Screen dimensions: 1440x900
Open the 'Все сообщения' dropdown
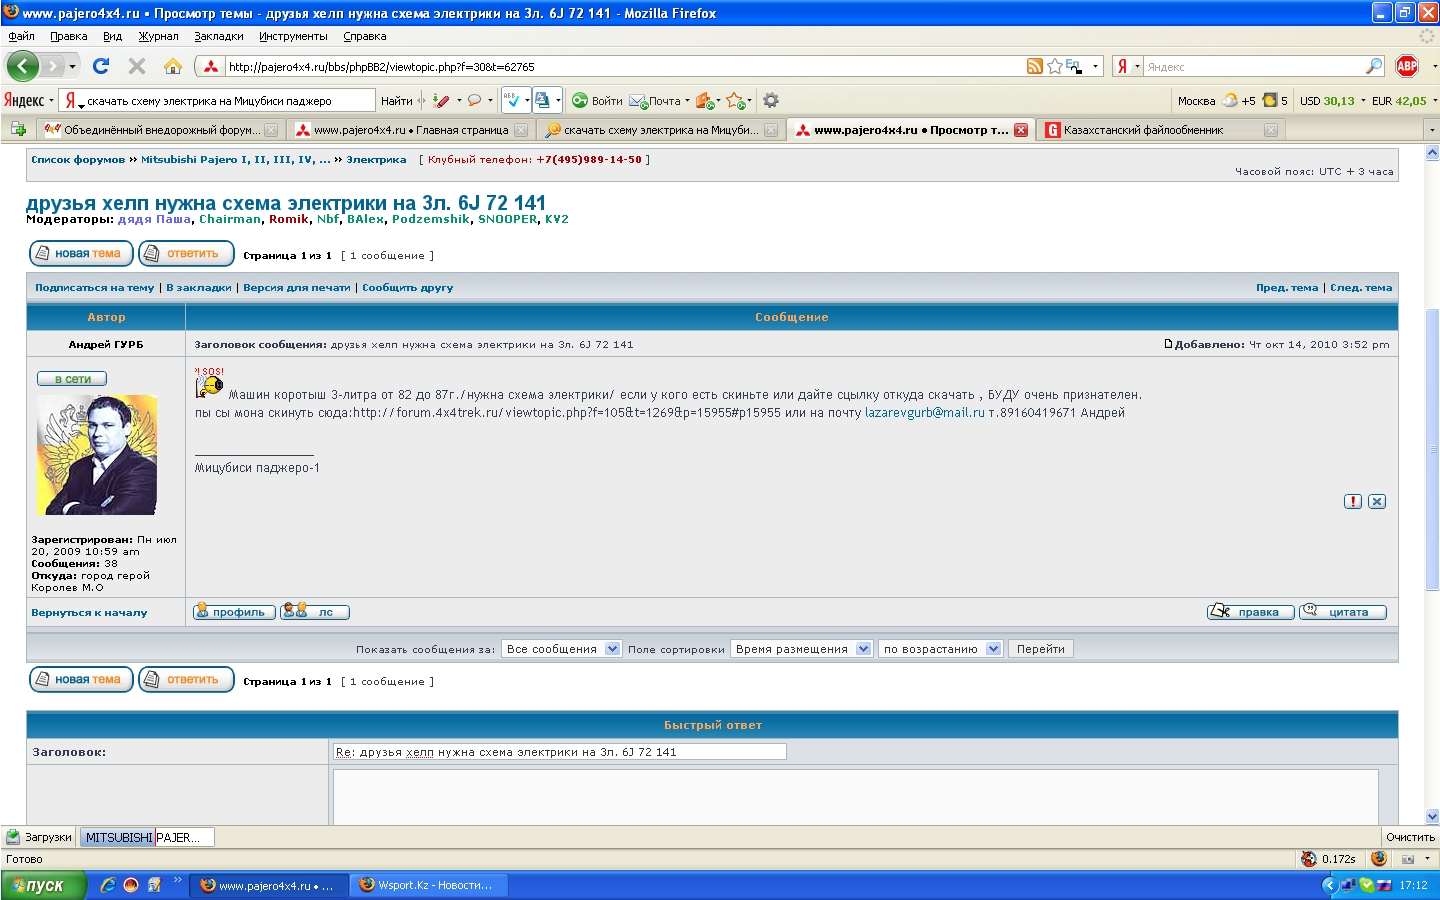(x=562, y=649)
